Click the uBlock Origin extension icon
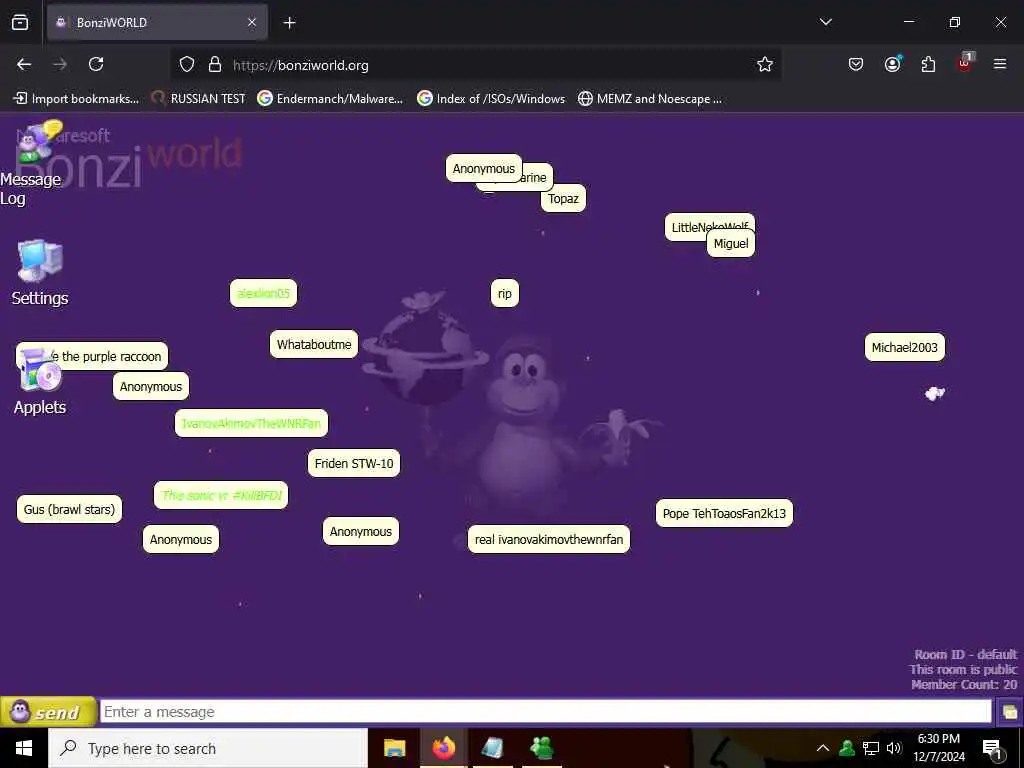 [965, 63]
